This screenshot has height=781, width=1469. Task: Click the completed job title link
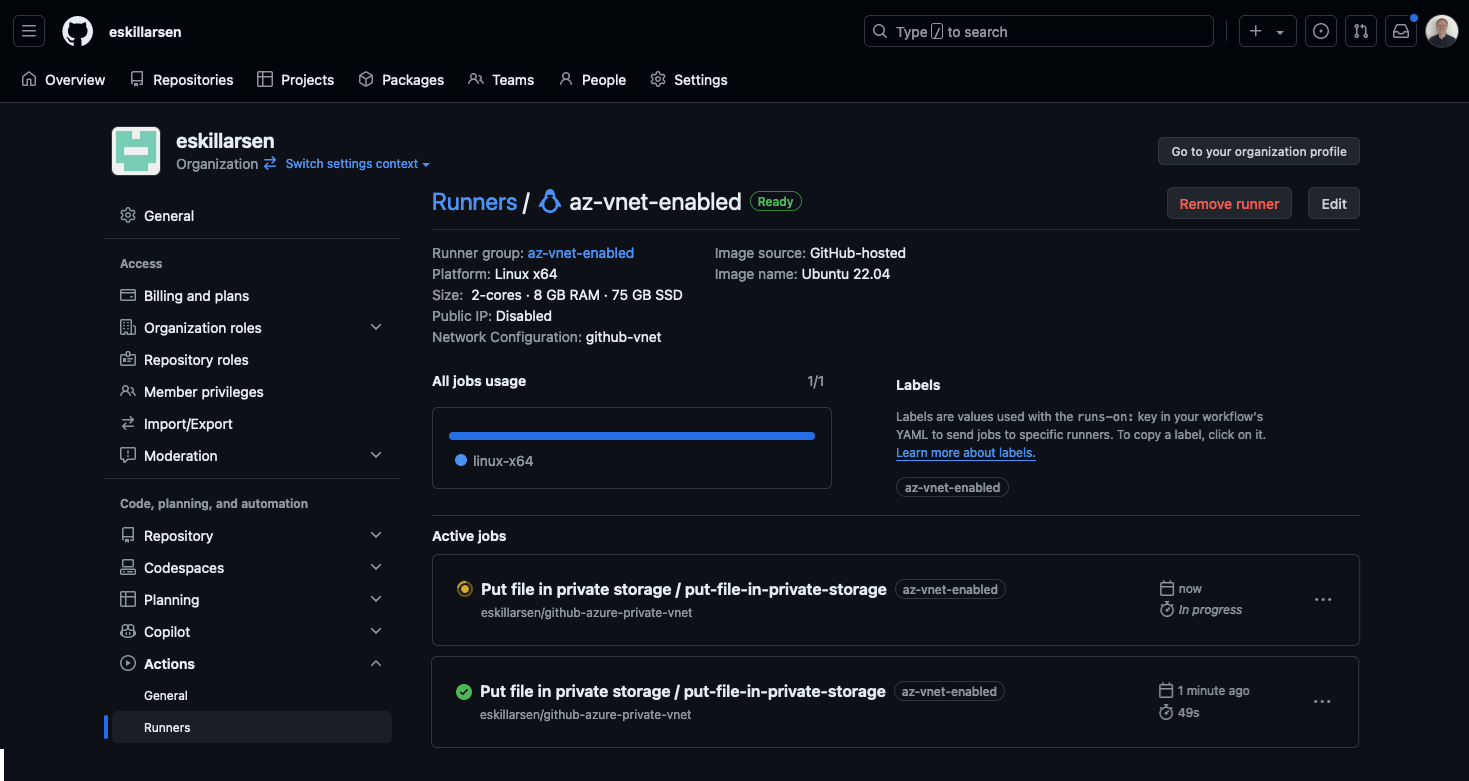click(683, 691)
